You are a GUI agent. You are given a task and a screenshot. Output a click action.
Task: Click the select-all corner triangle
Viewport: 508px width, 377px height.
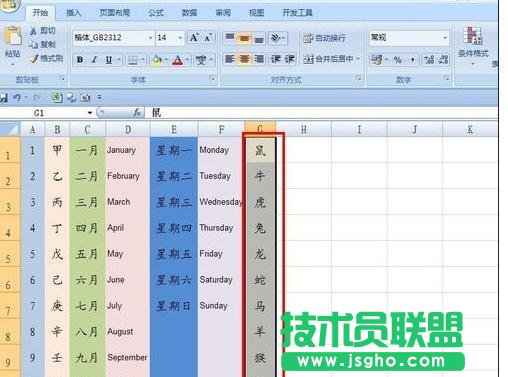(10, 129)
